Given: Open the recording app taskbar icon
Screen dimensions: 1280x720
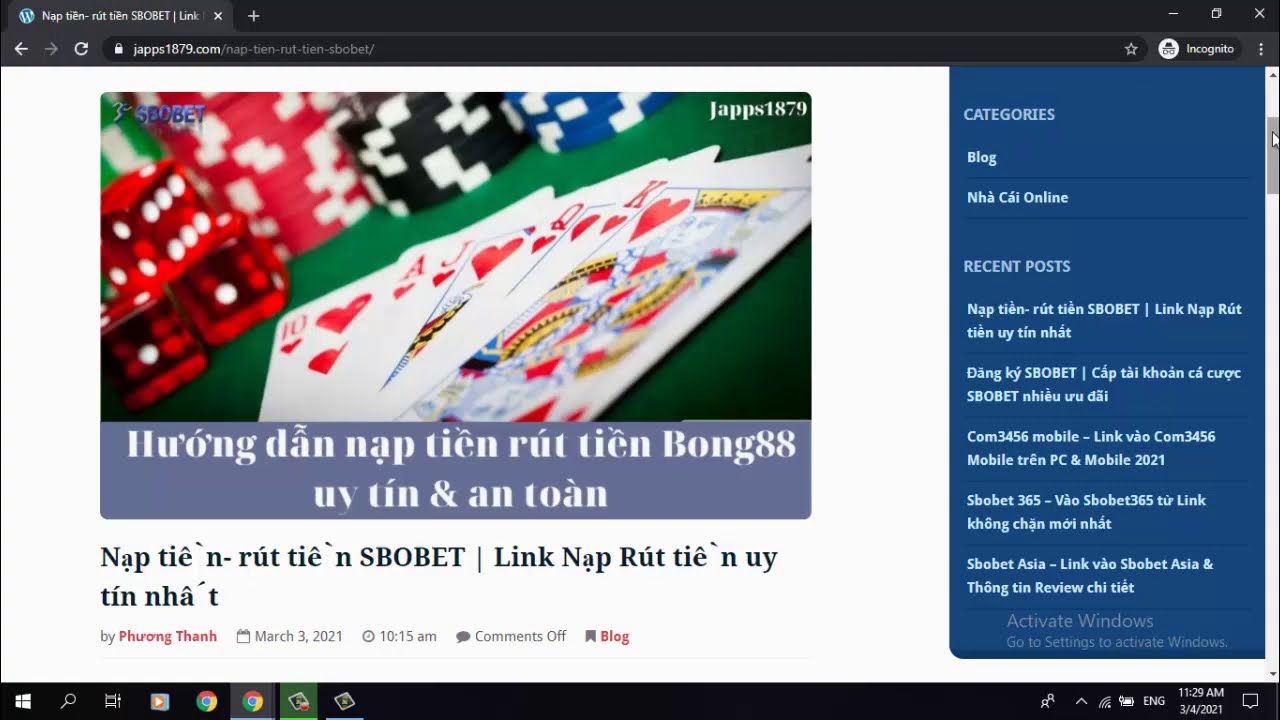Looking at the screenshot, I should [298, 701].
